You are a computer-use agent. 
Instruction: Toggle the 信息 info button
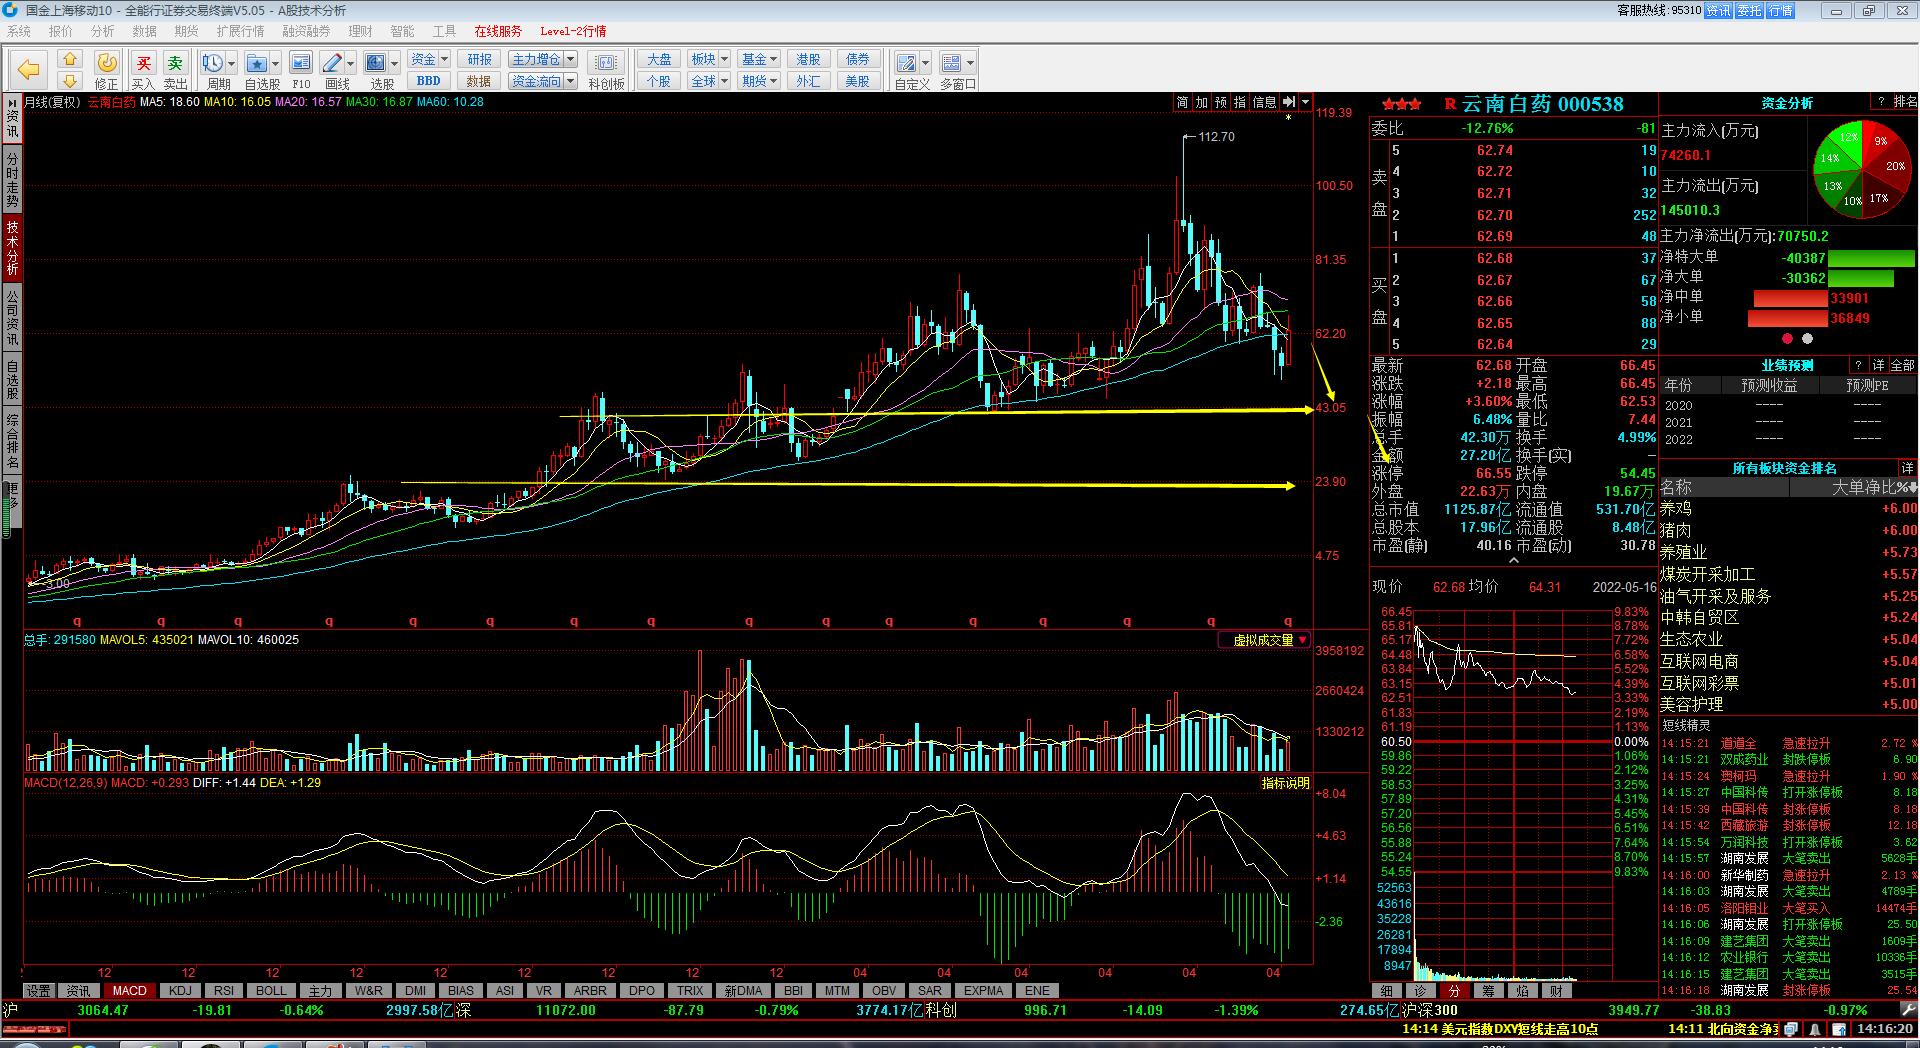1265,102
